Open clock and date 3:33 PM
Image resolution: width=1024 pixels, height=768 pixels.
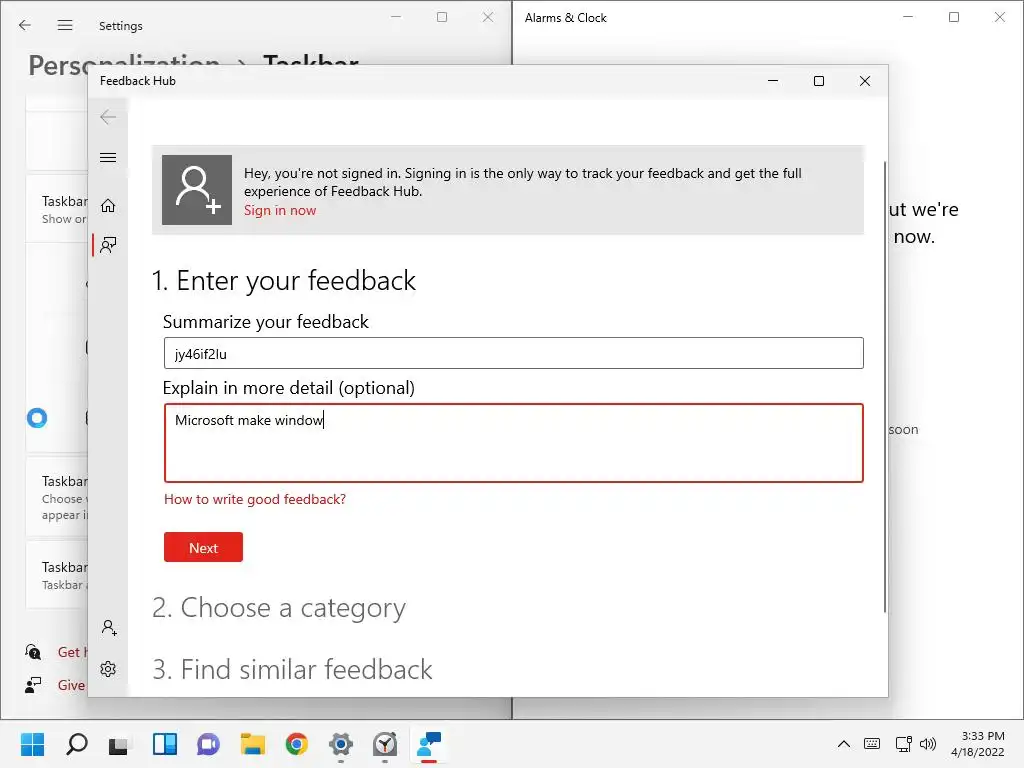coord(978,744)
